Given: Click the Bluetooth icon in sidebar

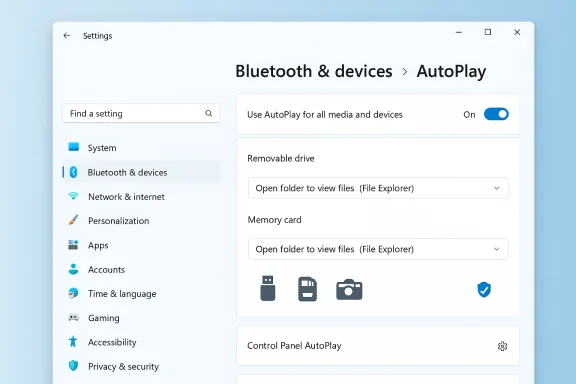Looking at the screenshot, I should [73, 172].
